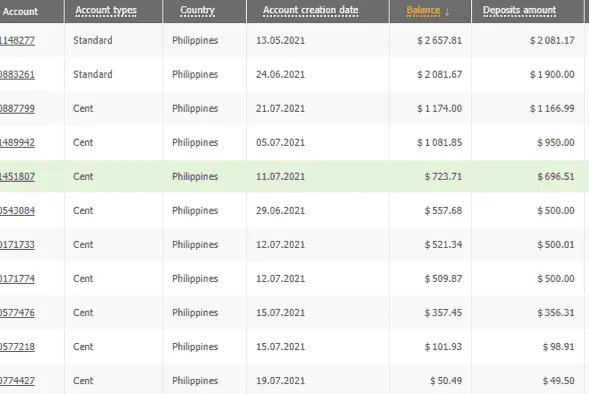Sort by Account creation date header
This screenshot has height=394, width=589.
coord(310,10)
